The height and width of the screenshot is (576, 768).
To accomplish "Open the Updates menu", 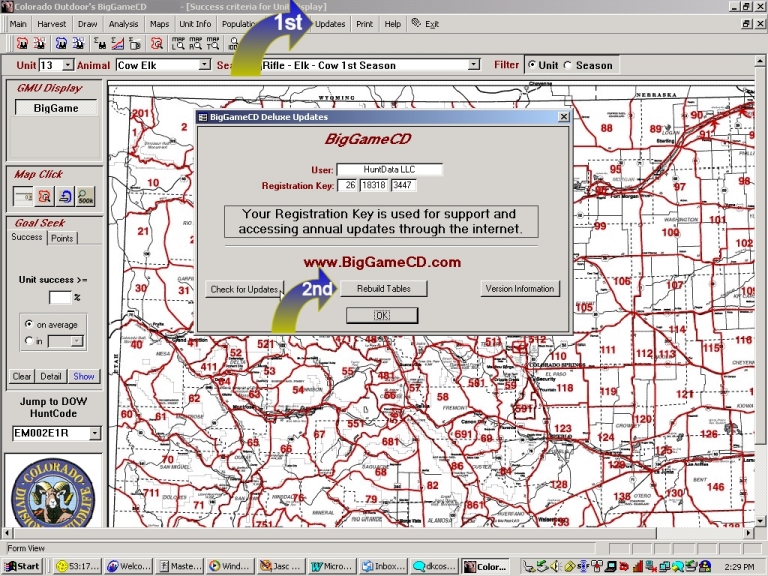I will pyautogui.click(x=330, y=24).
